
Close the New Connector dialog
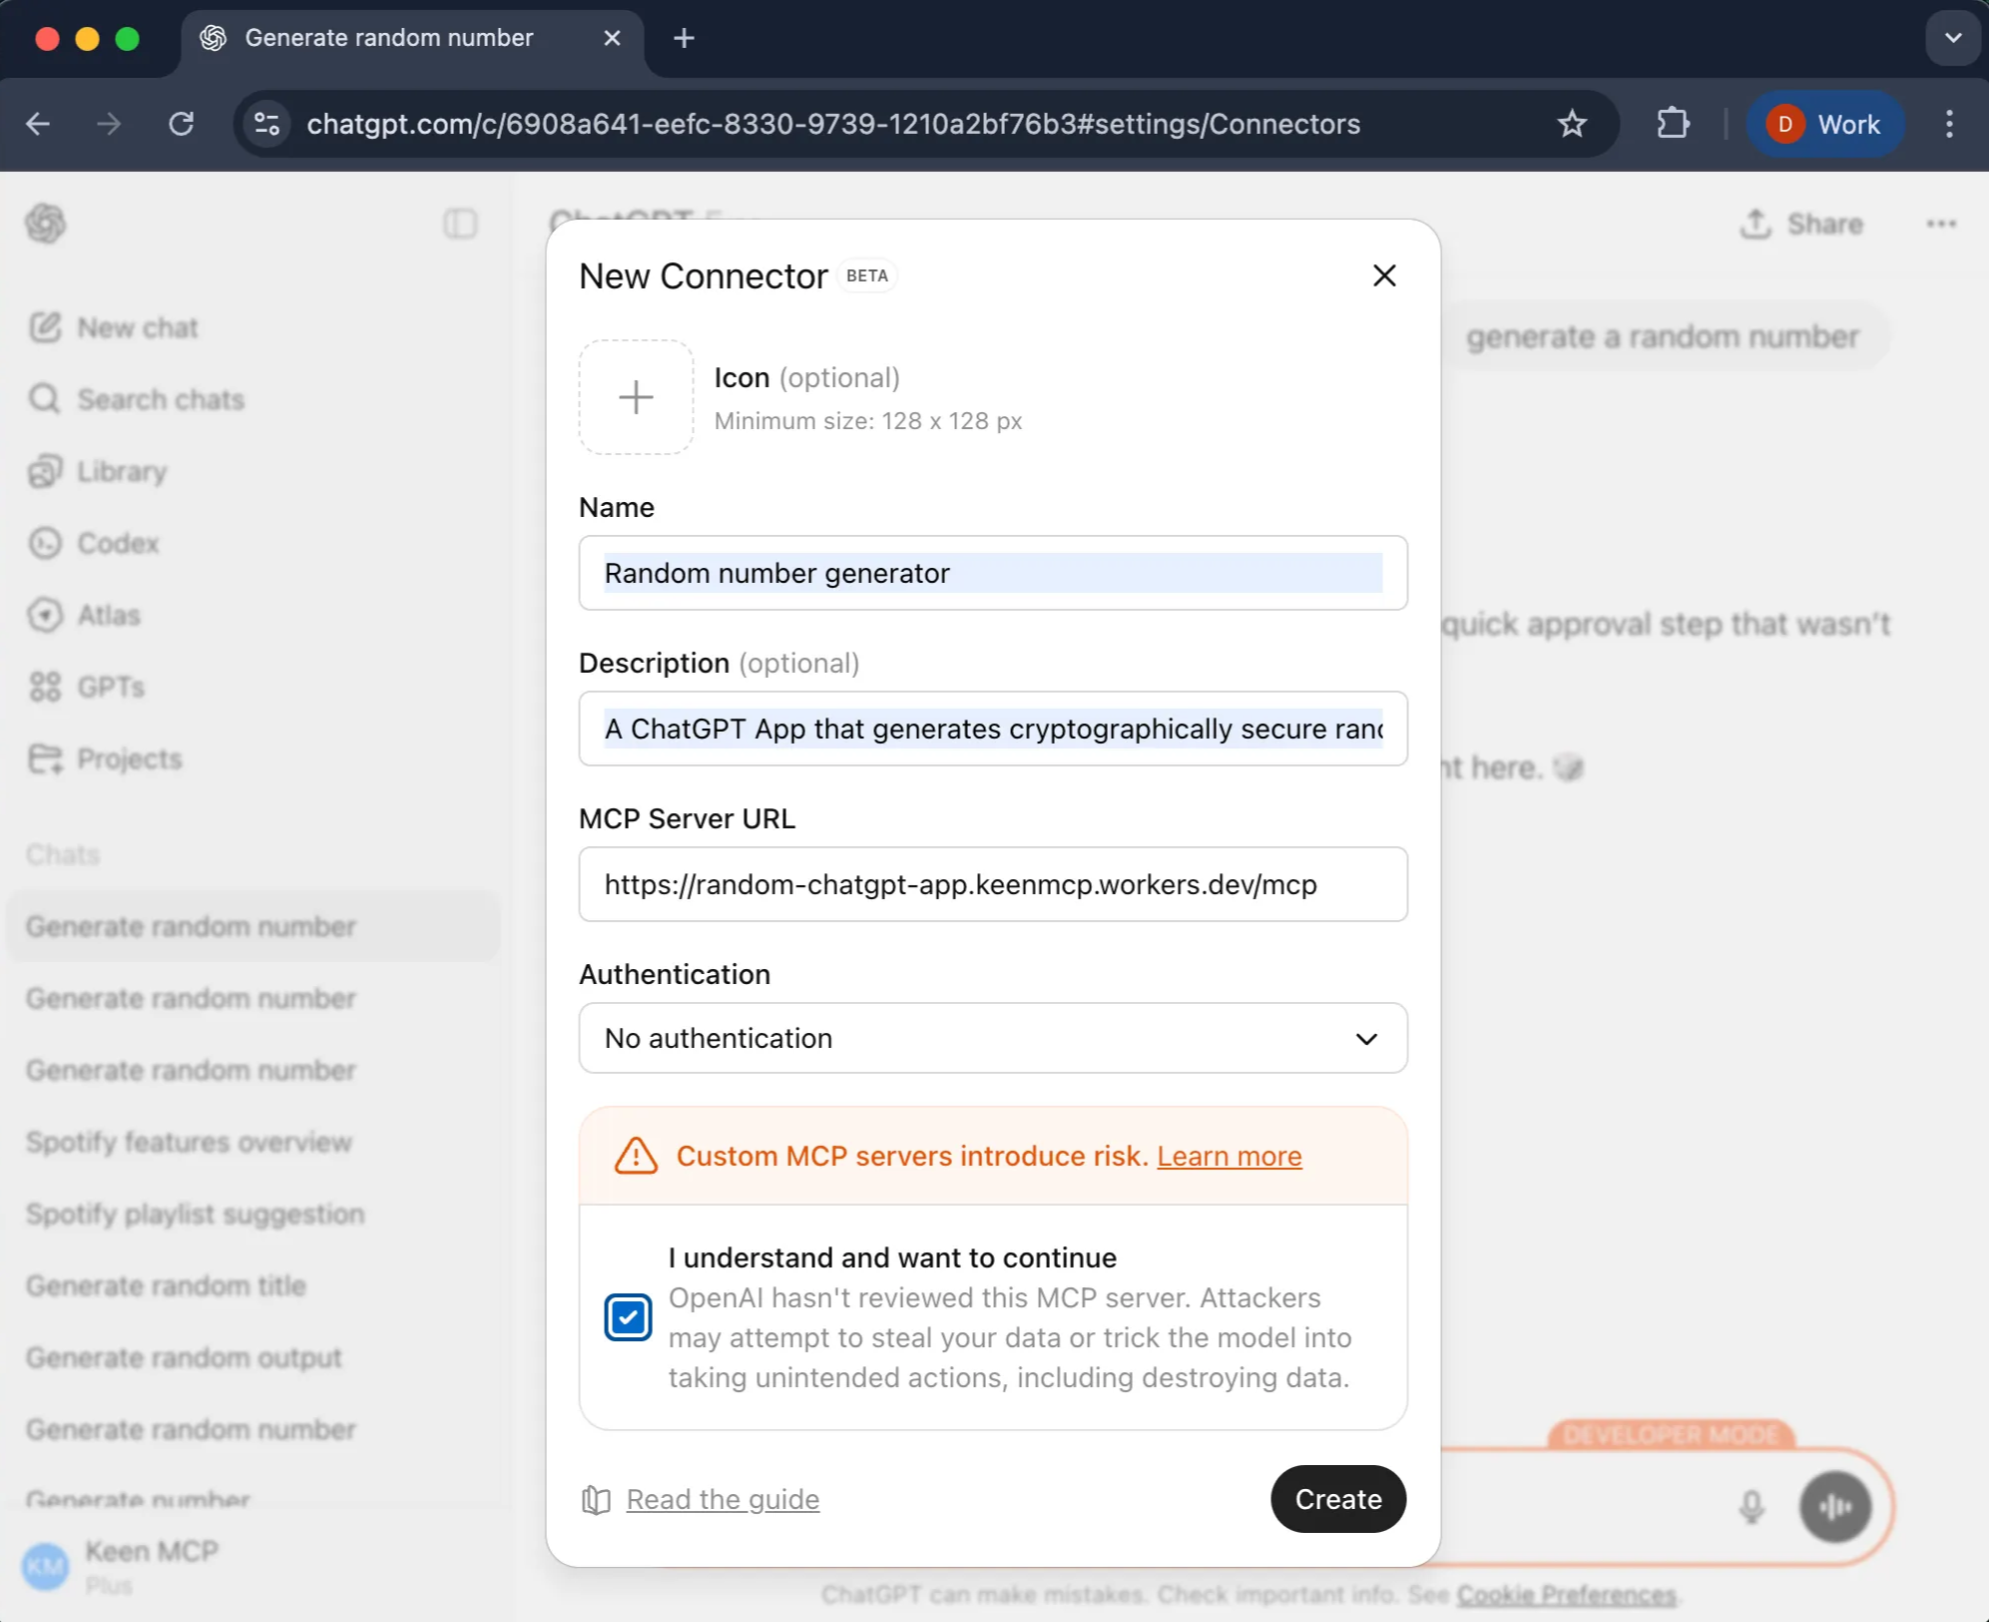click(1383, 275)
